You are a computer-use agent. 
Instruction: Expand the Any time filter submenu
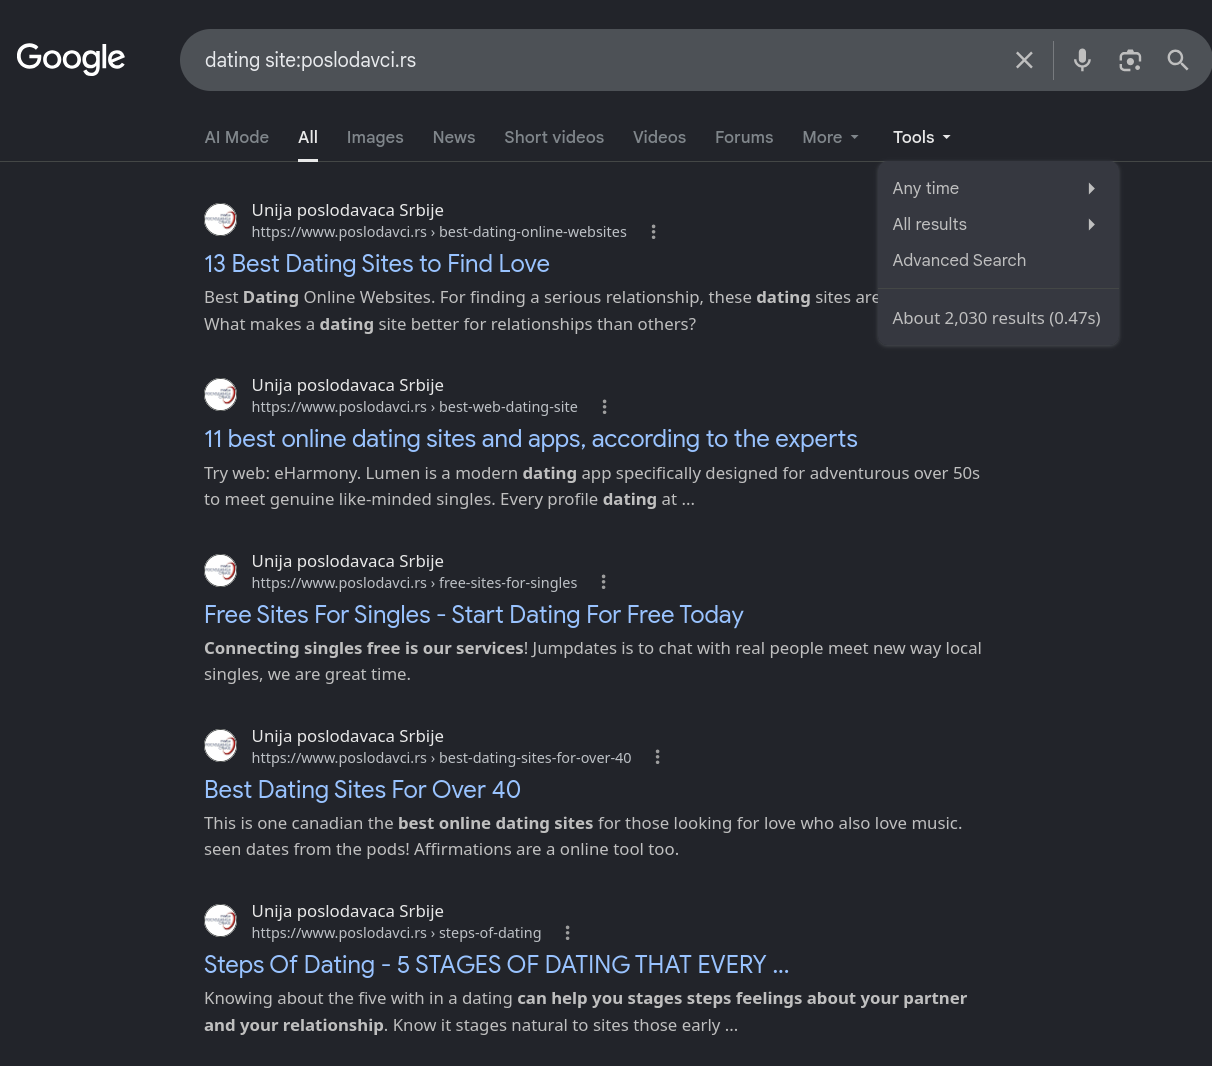[997, 188]
